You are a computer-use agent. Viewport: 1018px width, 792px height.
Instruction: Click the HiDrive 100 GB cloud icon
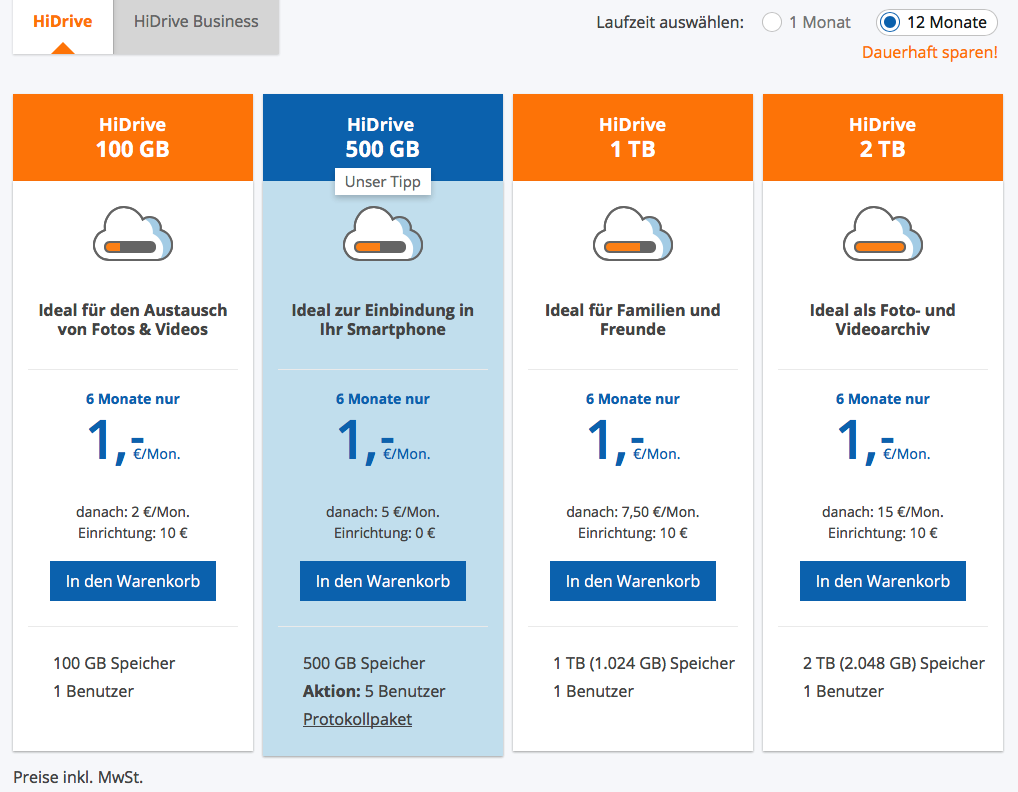[133, 234]
